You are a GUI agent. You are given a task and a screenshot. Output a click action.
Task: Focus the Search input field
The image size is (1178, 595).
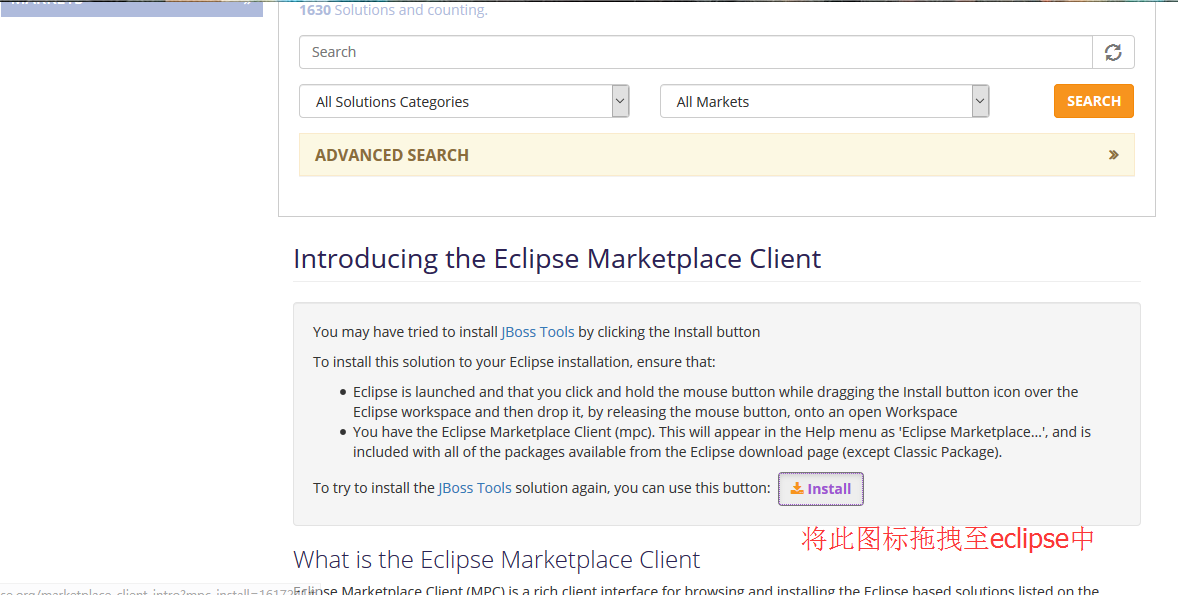[x=696, y=52]
